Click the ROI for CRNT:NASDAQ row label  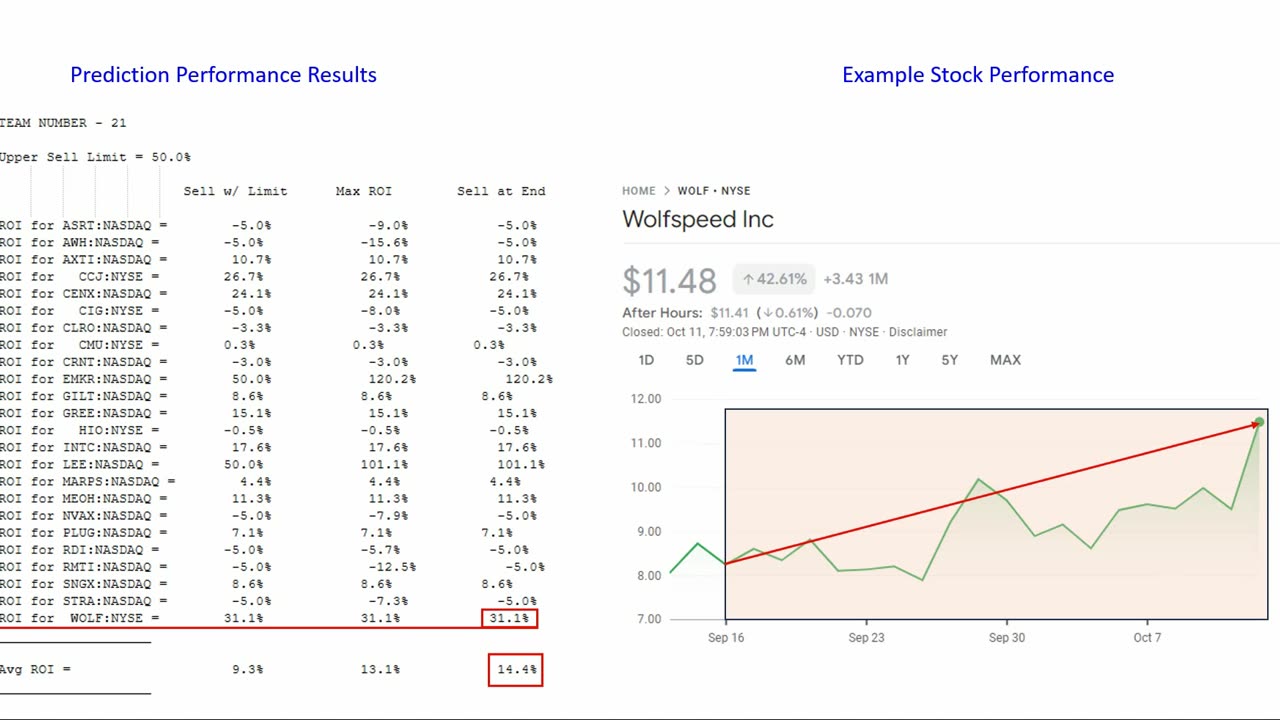click(84, 362)
